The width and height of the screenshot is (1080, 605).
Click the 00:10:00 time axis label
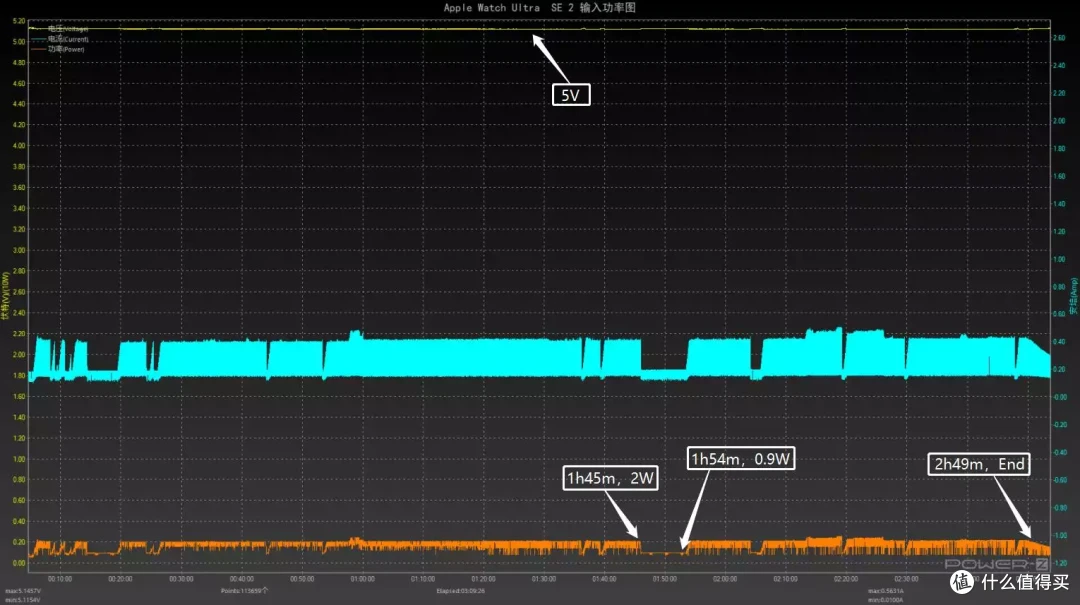tap(60, 579)
